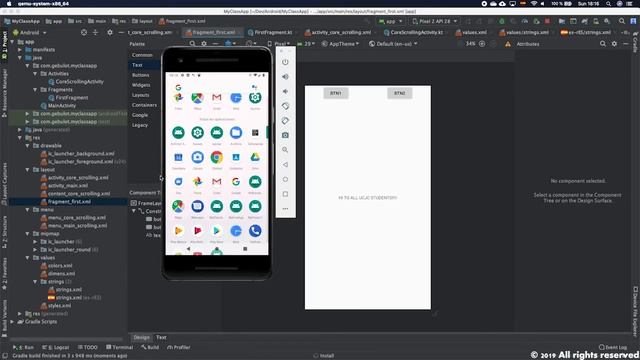The width and height of the screenshot is (640, 360).
Task: Open the AppTheme selector dropdown
Action: point(341,44)
